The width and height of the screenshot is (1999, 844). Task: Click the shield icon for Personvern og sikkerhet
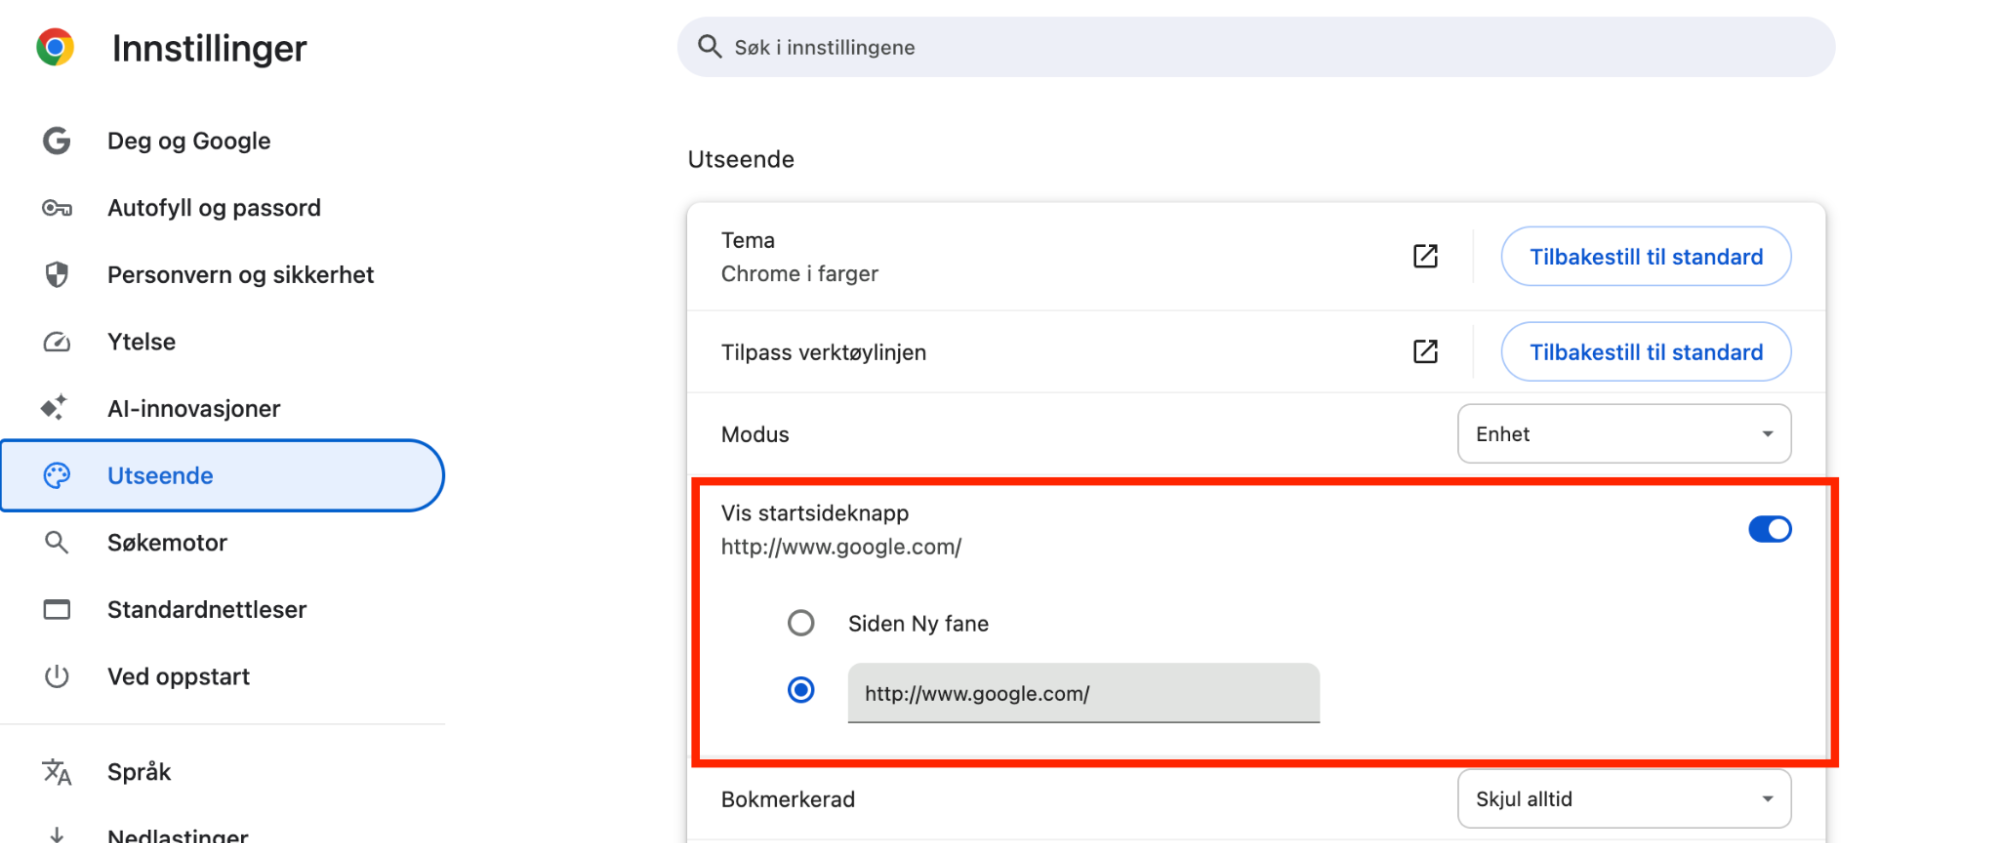click(57, 275)
